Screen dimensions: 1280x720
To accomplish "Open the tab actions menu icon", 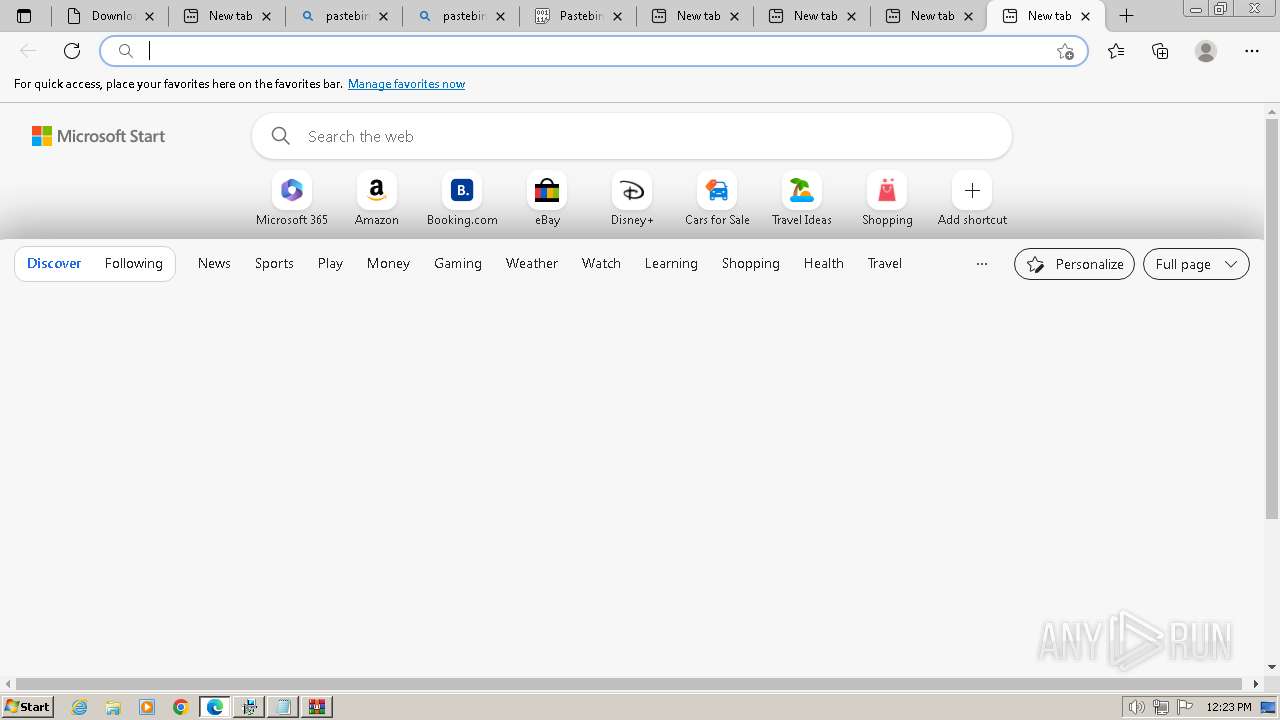I will pyautogui.click(x=24, y=16).
